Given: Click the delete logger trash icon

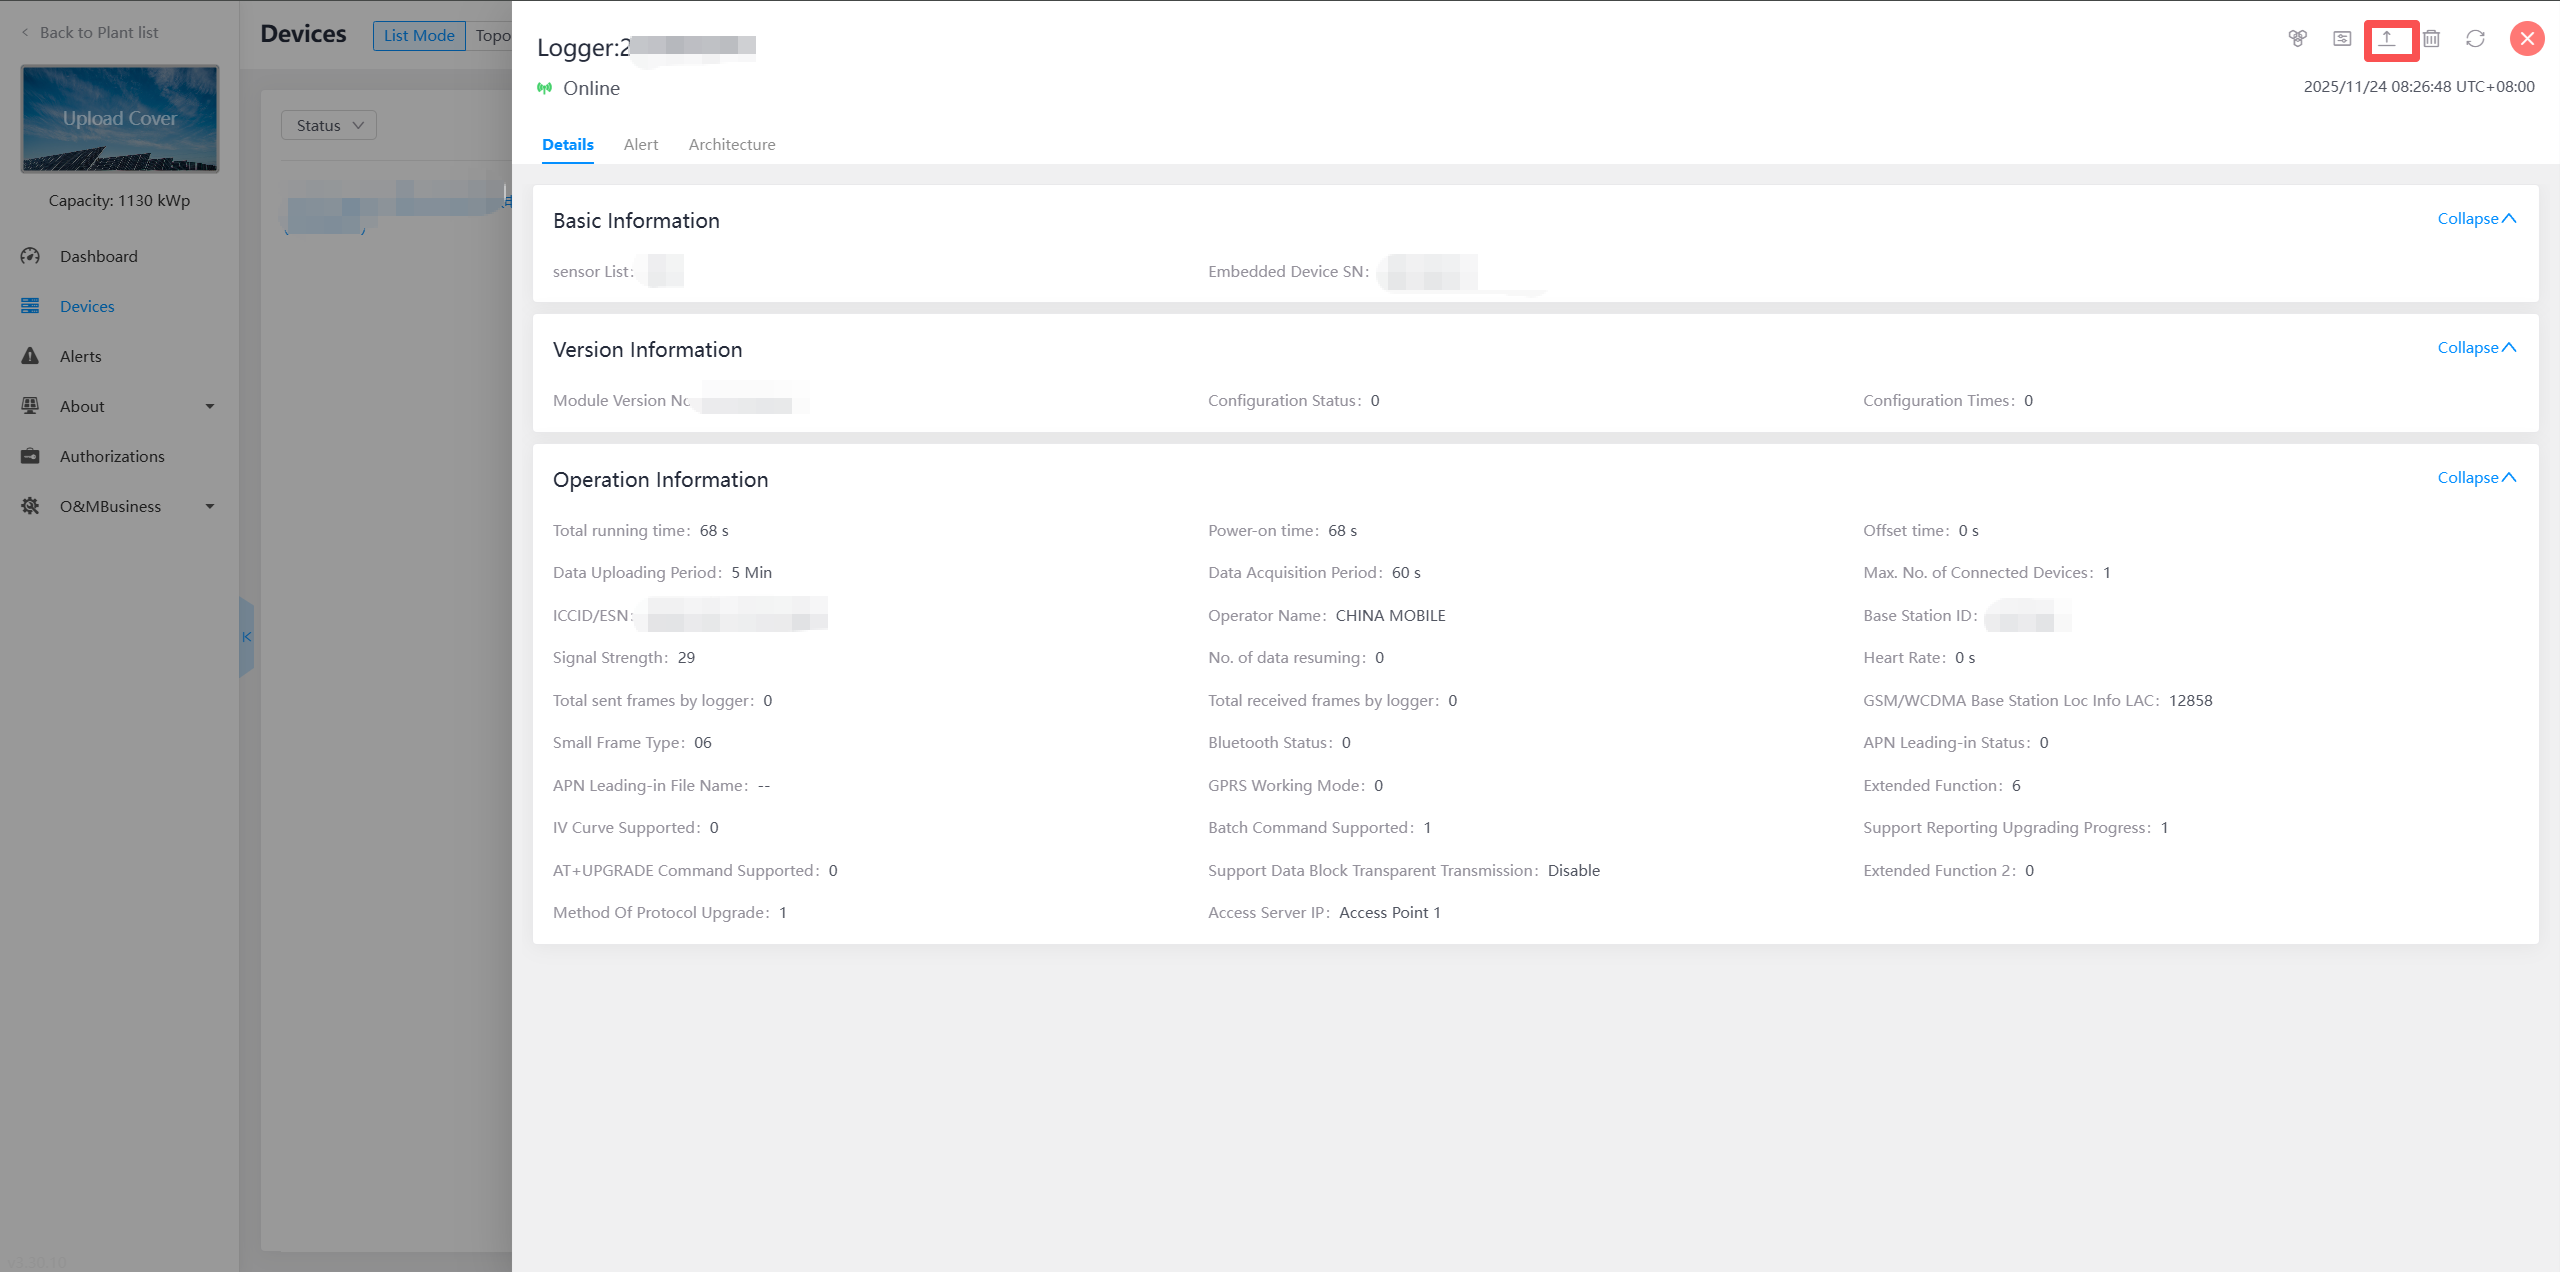Looking at the screenshot, I should (x=2431, y=39).
